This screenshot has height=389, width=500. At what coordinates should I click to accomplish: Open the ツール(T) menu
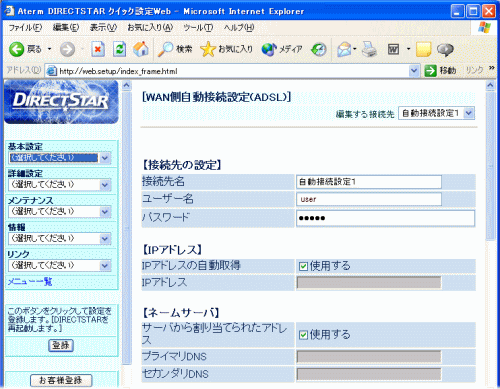click(198, 28)
